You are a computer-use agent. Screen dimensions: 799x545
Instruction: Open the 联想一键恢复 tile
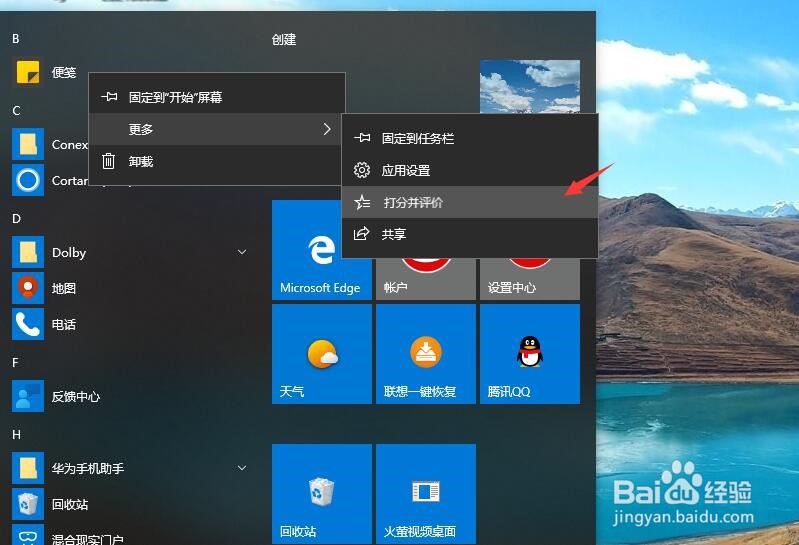(x=426, y=354)
